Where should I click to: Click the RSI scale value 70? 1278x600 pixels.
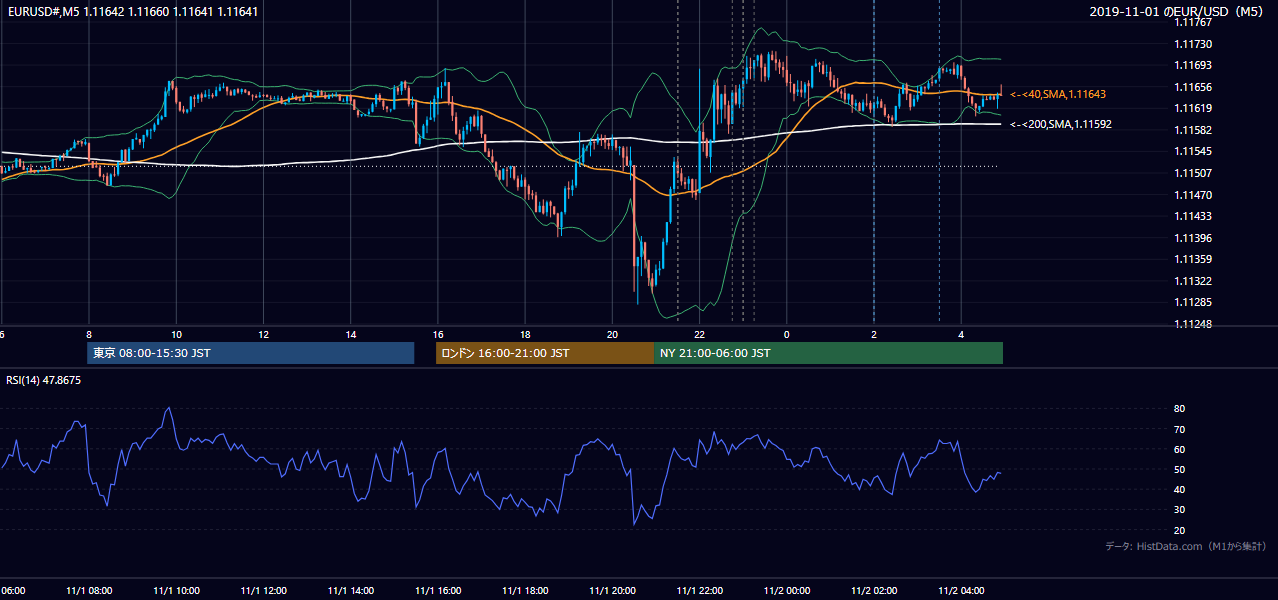tap(1179, 430)
